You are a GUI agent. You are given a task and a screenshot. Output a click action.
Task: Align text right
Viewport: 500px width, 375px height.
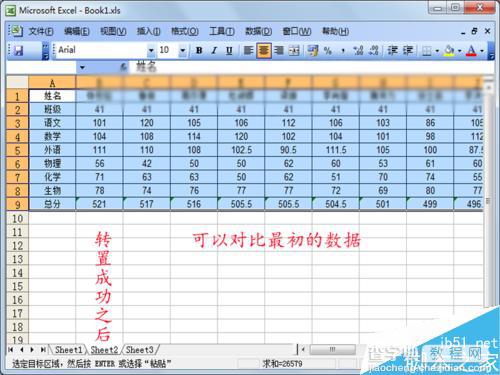279,51
